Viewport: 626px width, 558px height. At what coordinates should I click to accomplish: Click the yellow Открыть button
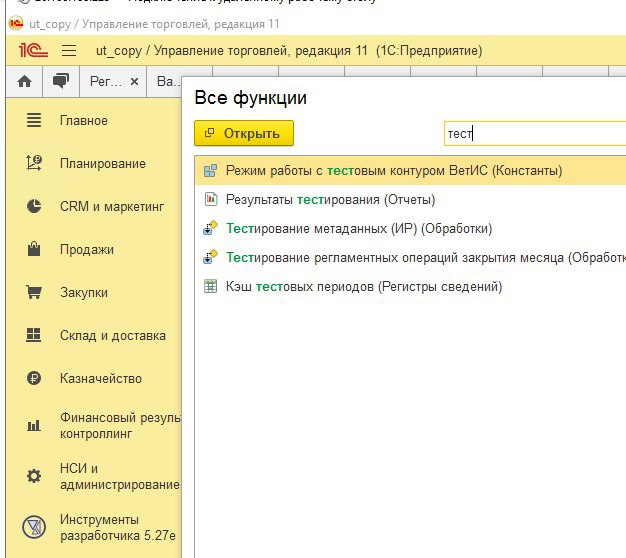pos(244,133)
